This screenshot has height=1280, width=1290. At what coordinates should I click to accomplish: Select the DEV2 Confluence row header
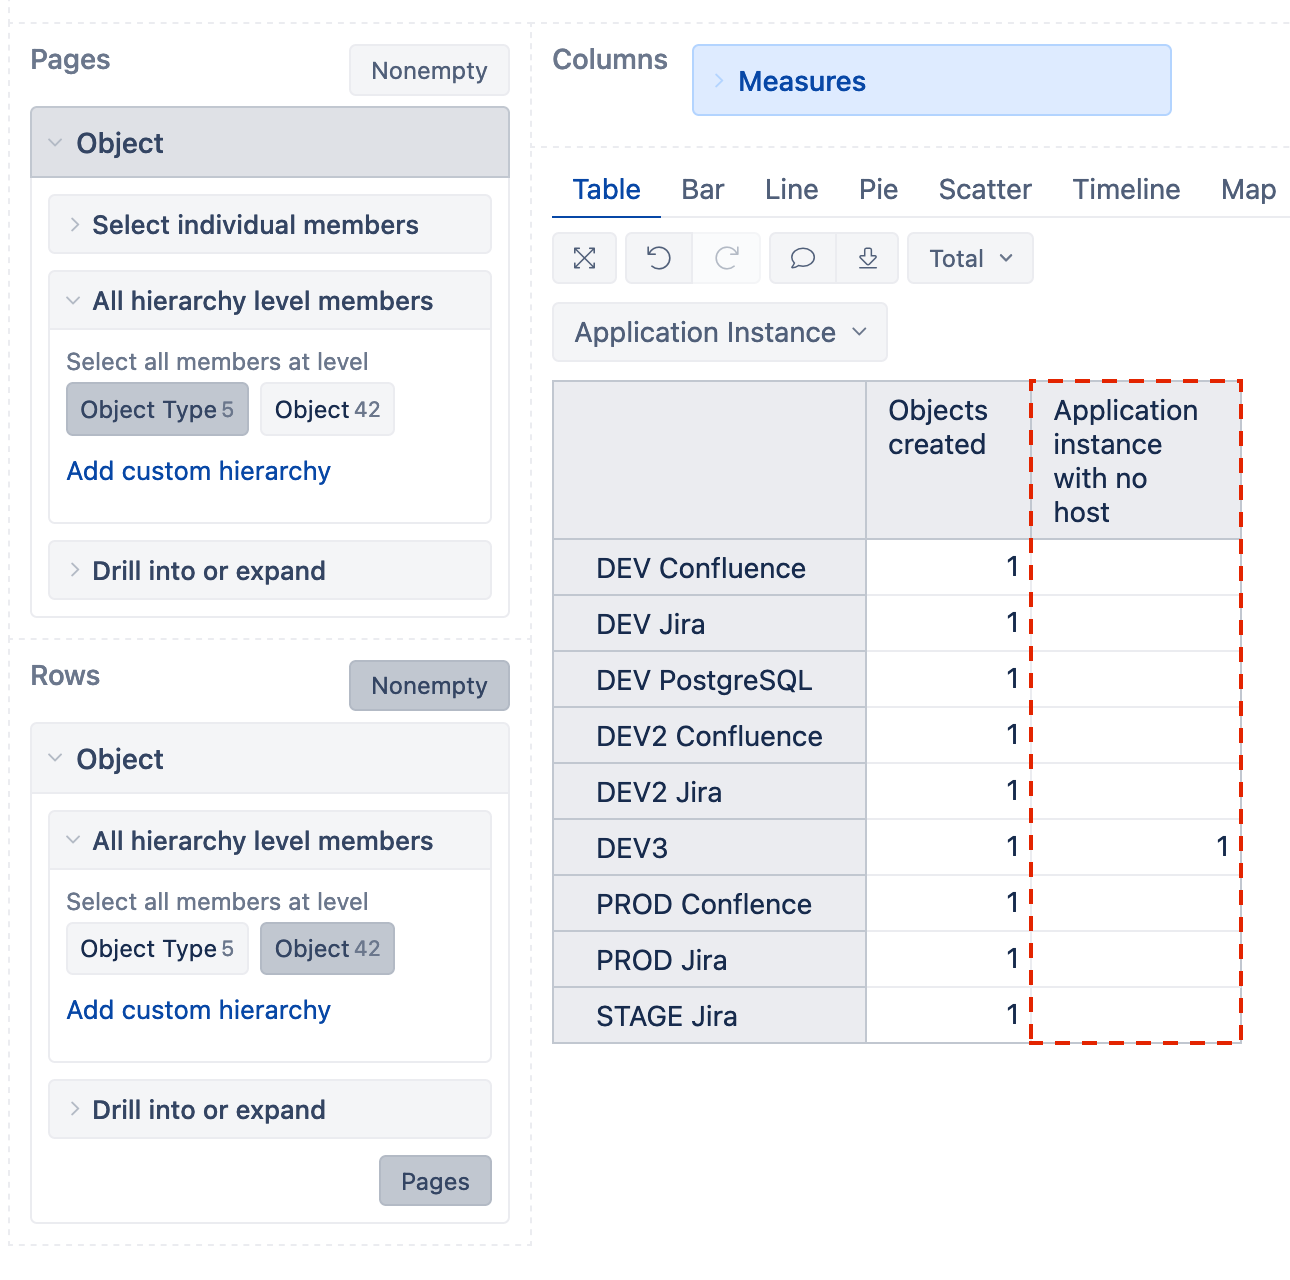click(x=709, y=736)
